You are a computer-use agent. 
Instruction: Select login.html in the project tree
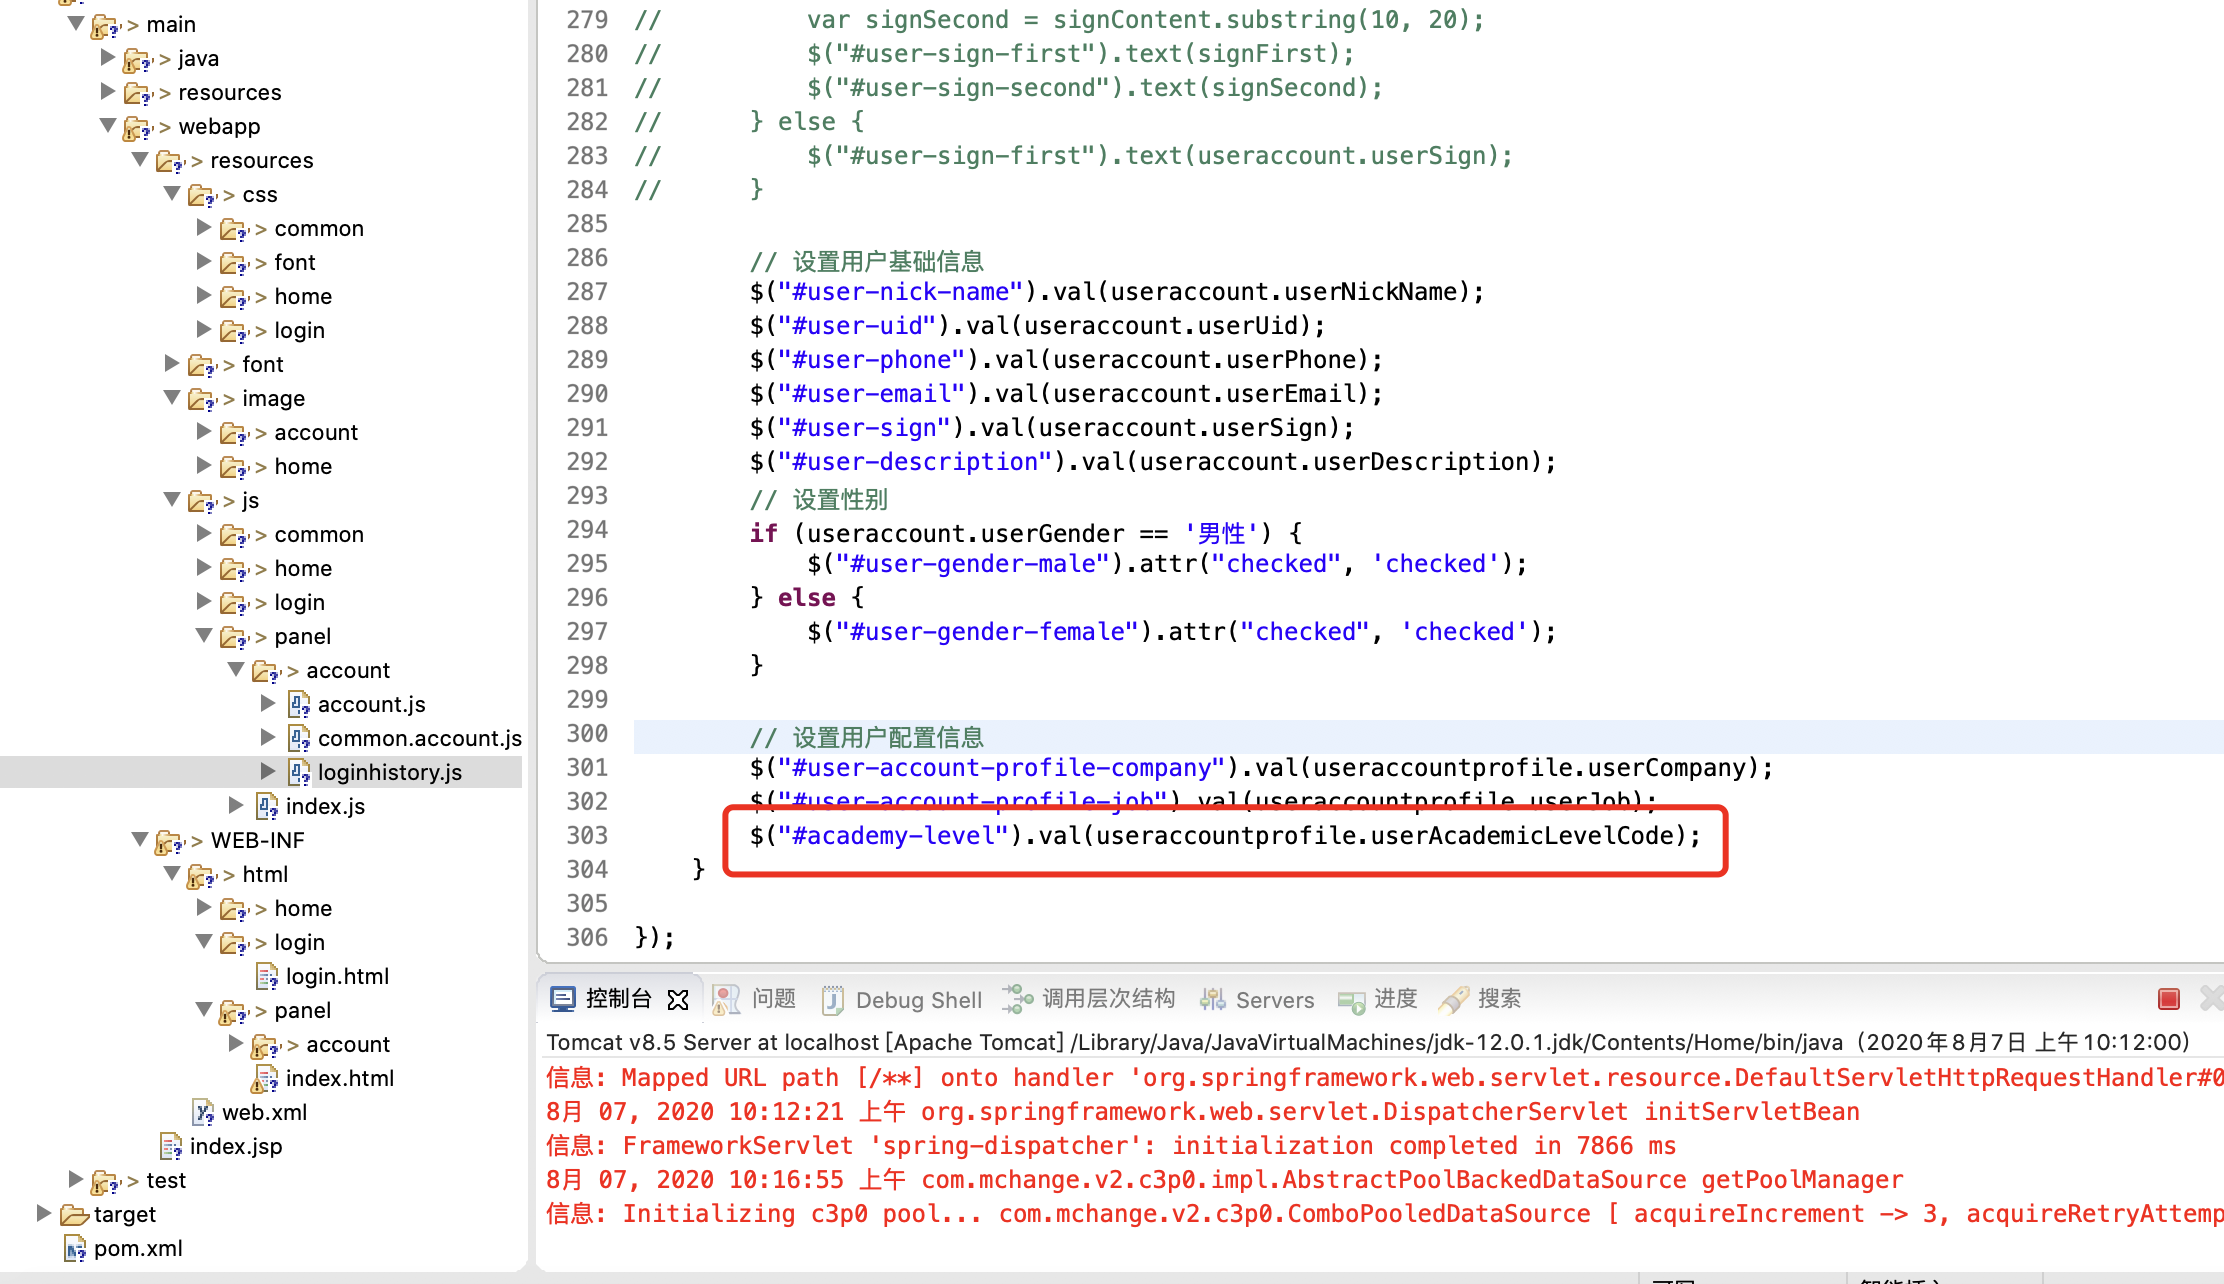point(338,976)
